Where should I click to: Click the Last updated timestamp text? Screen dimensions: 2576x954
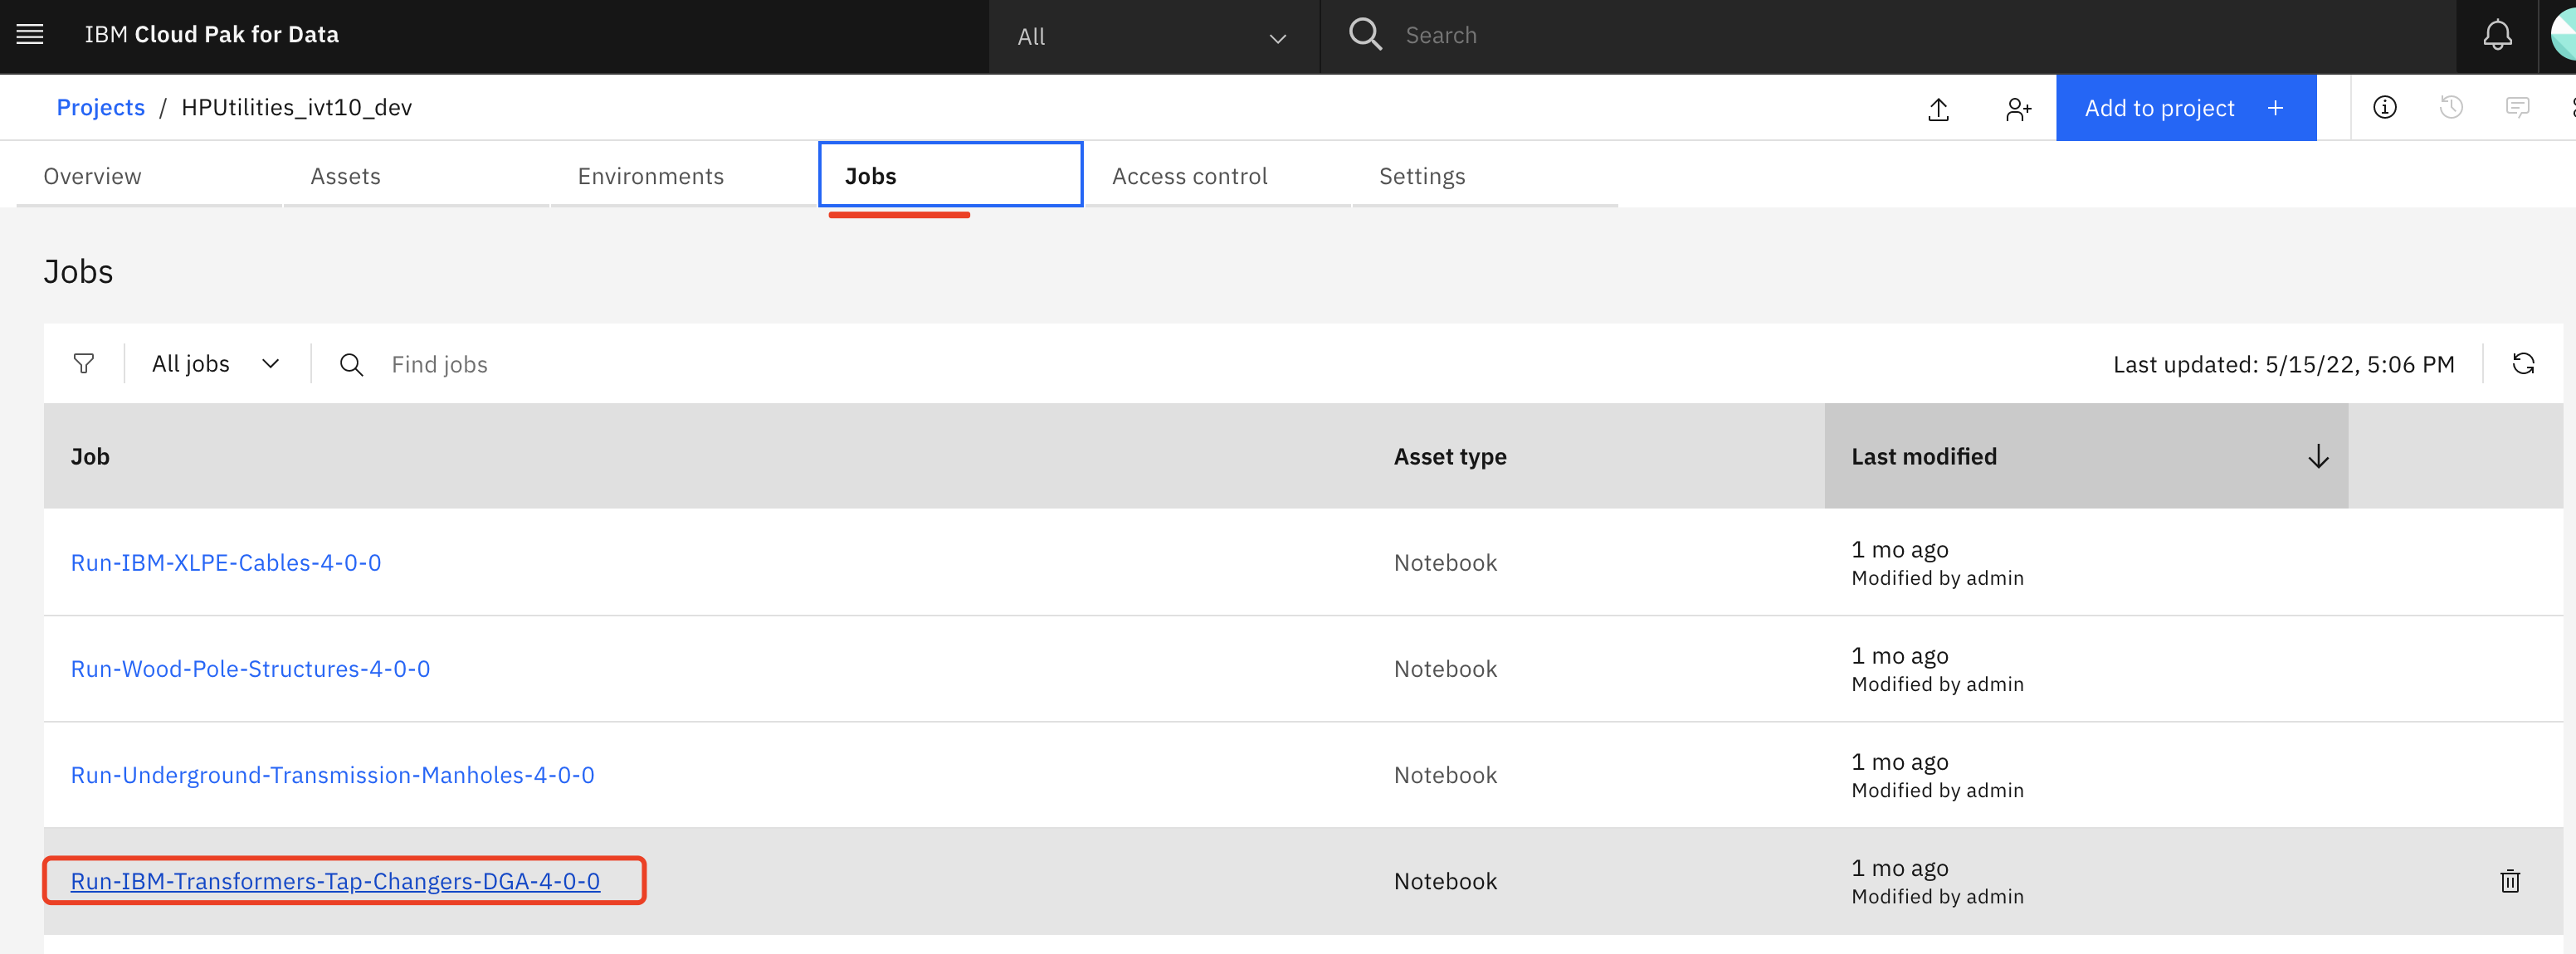[x=2283, y=364]
